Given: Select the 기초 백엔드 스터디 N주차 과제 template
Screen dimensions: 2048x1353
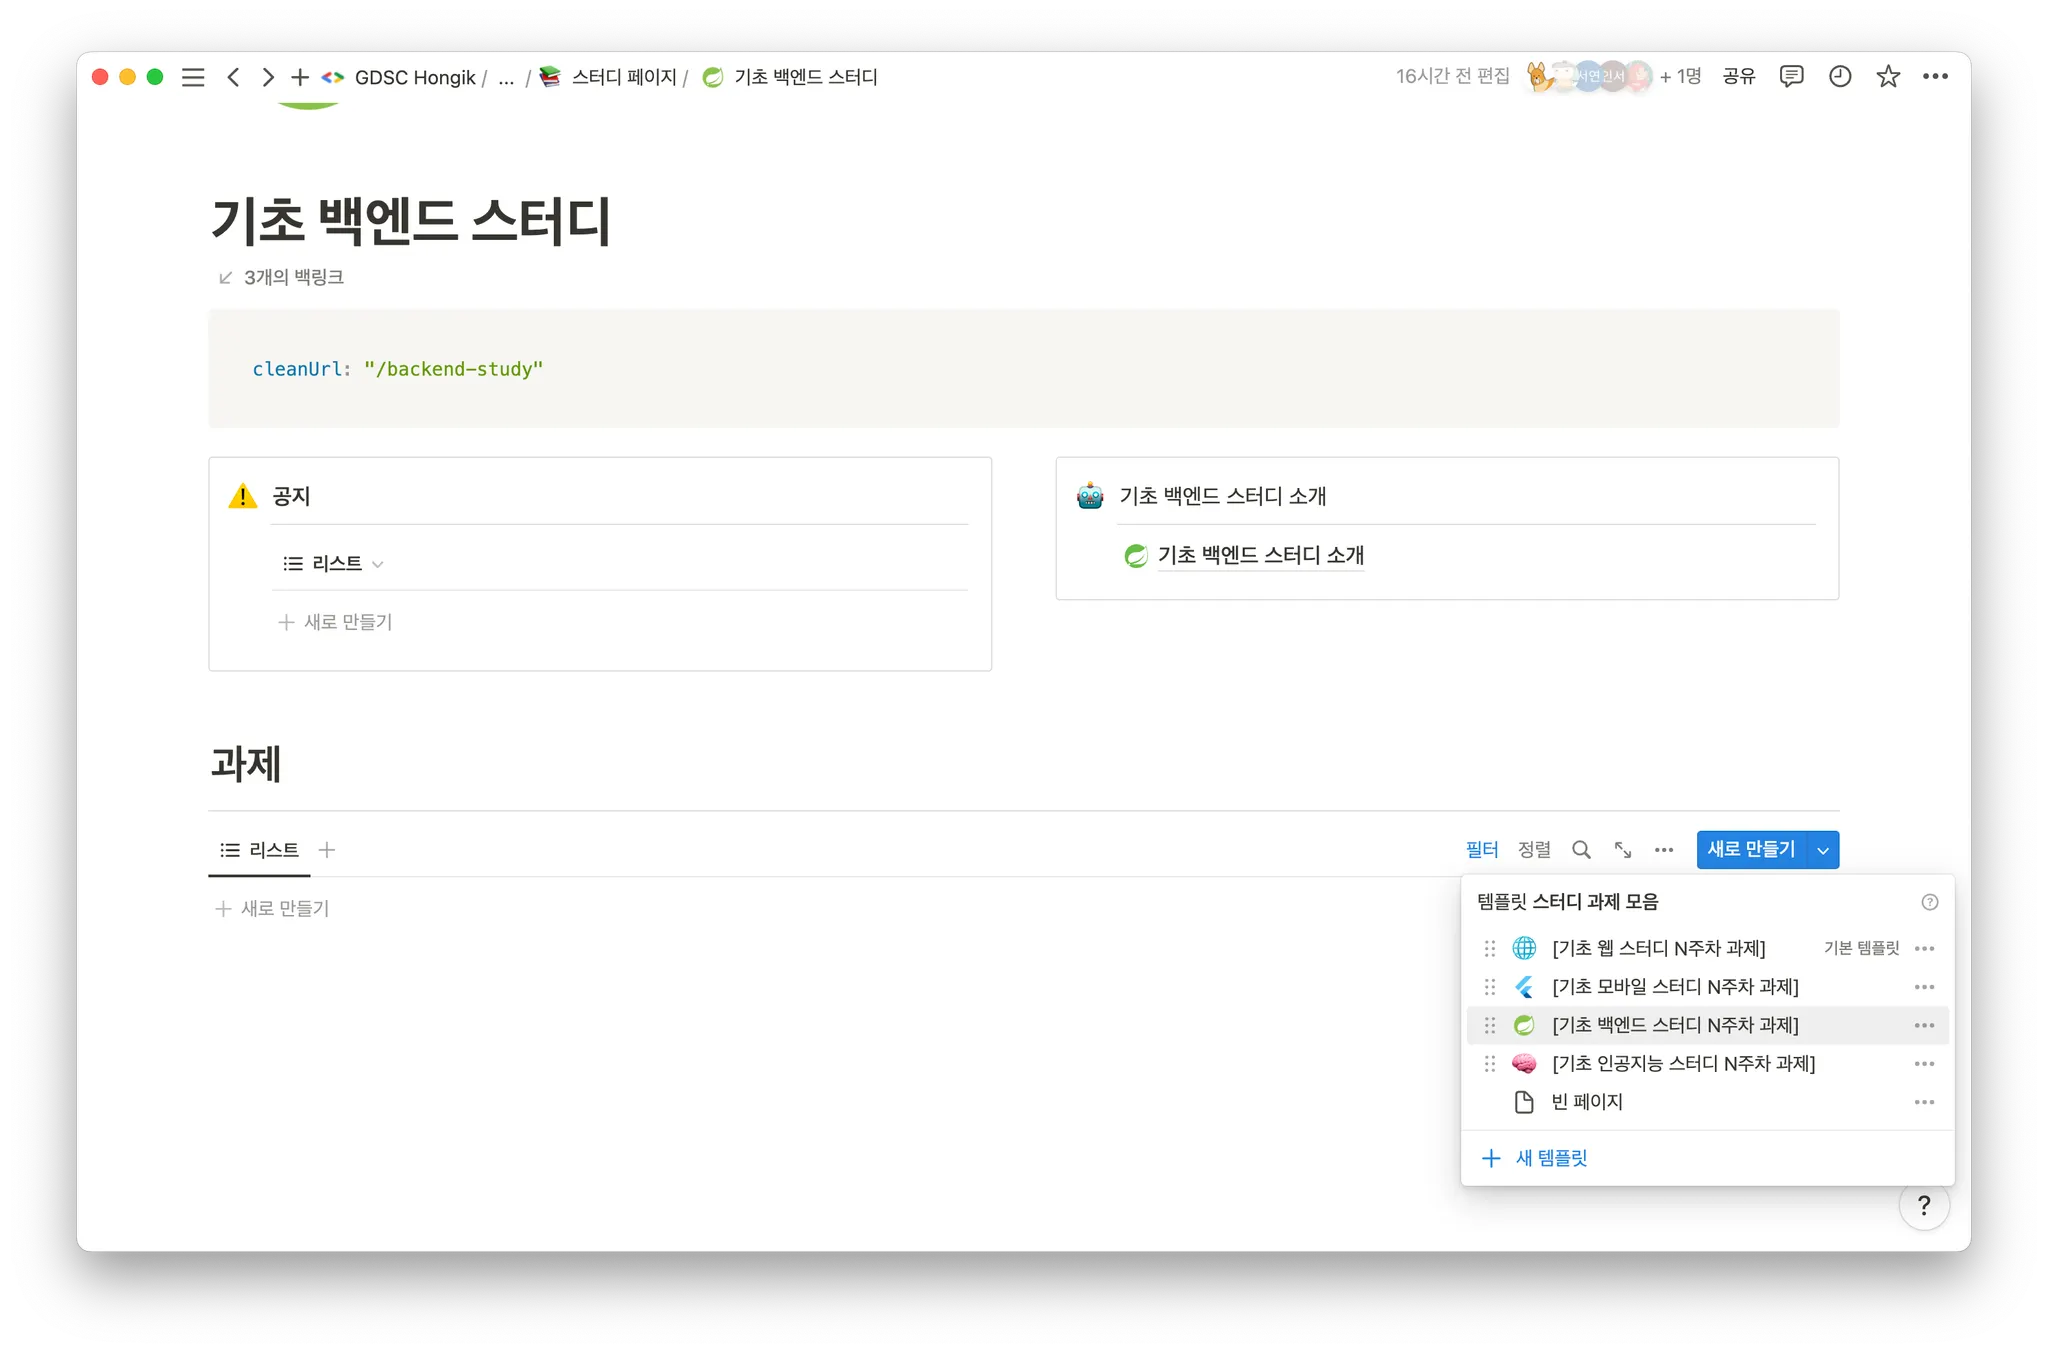Looking at the screenshot, I should coord(1675,1025).
